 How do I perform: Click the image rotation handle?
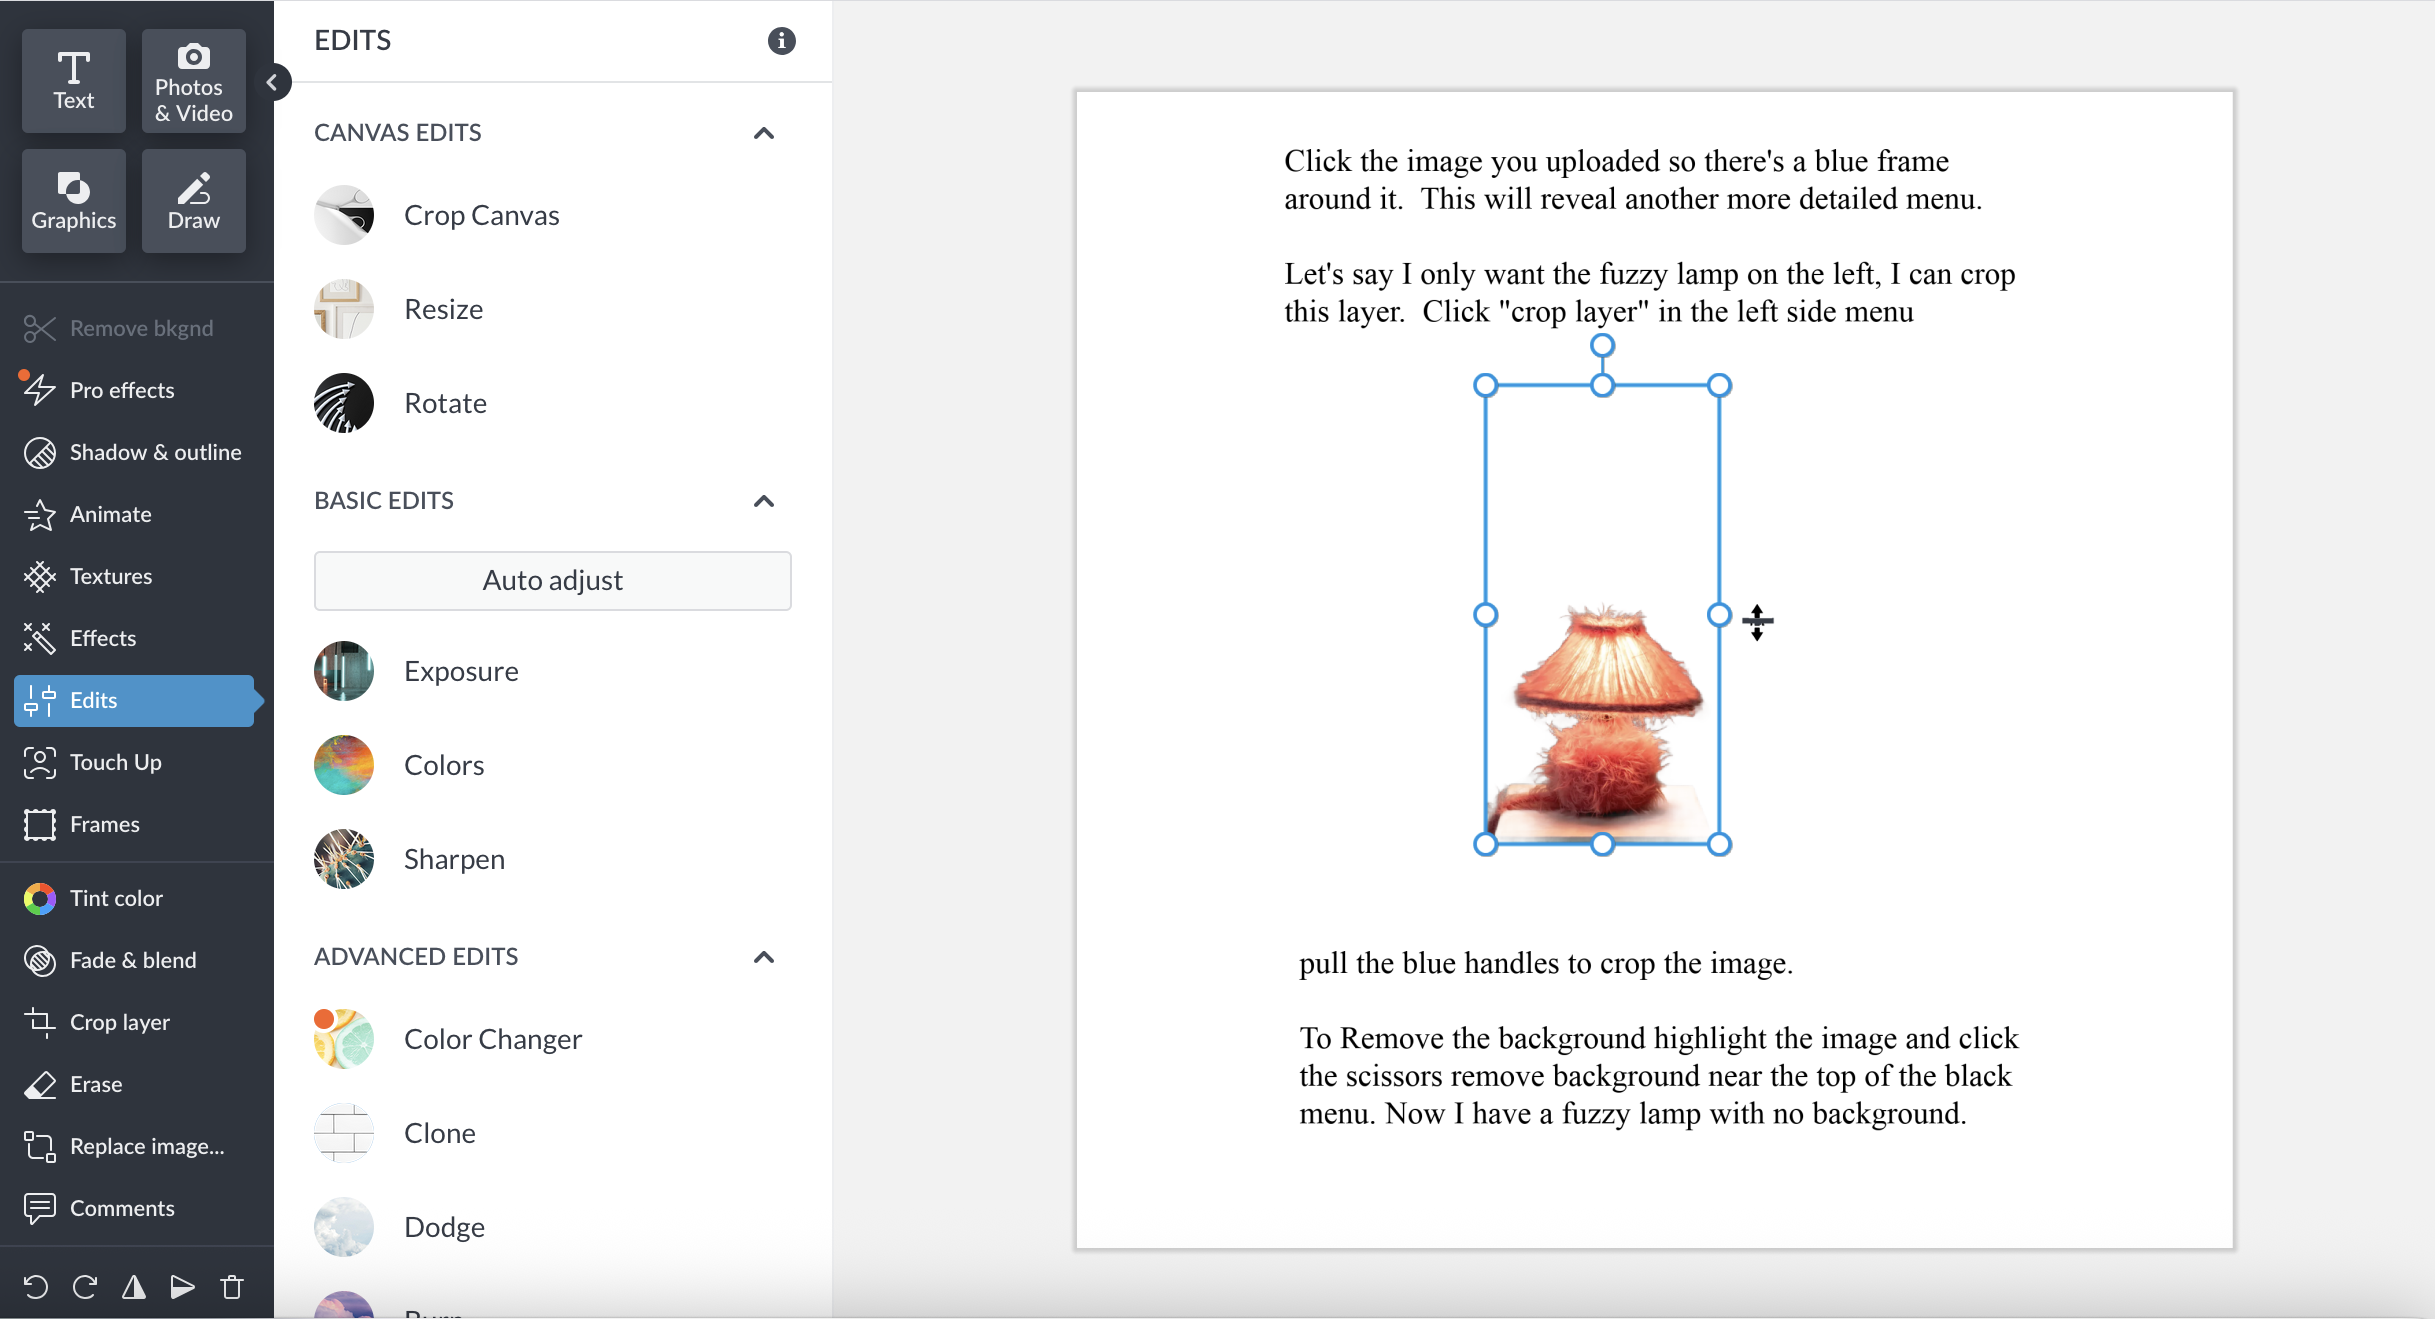[x=1602, y=346]
